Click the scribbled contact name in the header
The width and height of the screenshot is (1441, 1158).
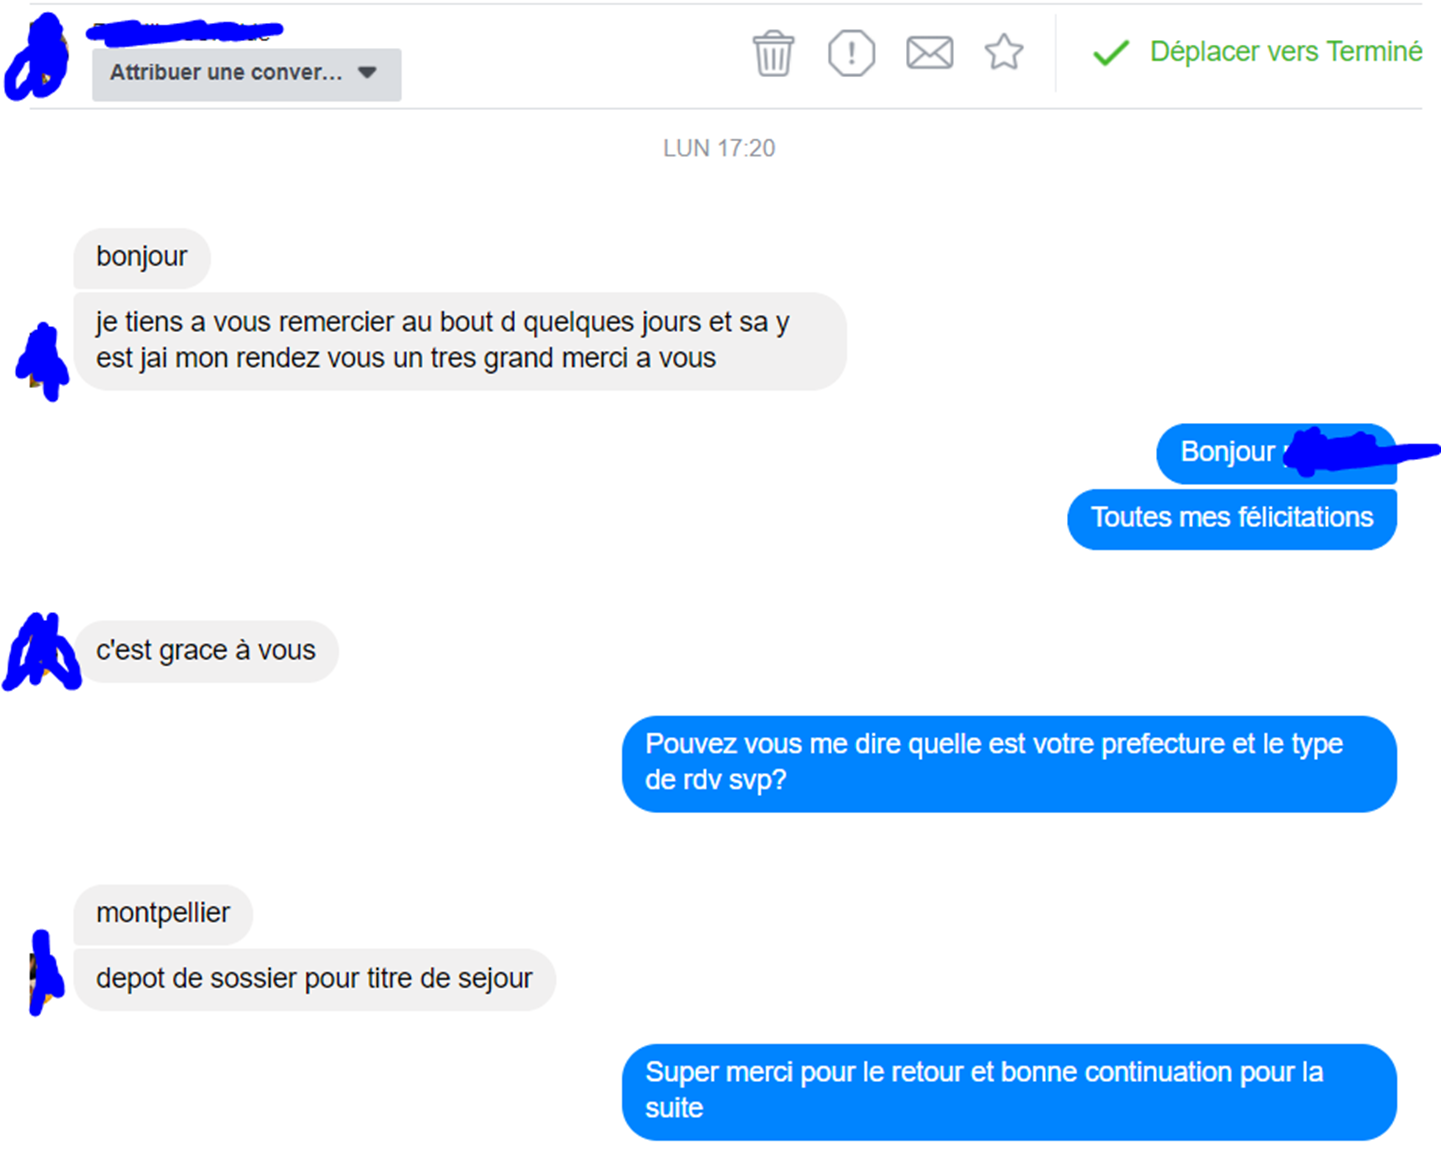tap(184, 32)
